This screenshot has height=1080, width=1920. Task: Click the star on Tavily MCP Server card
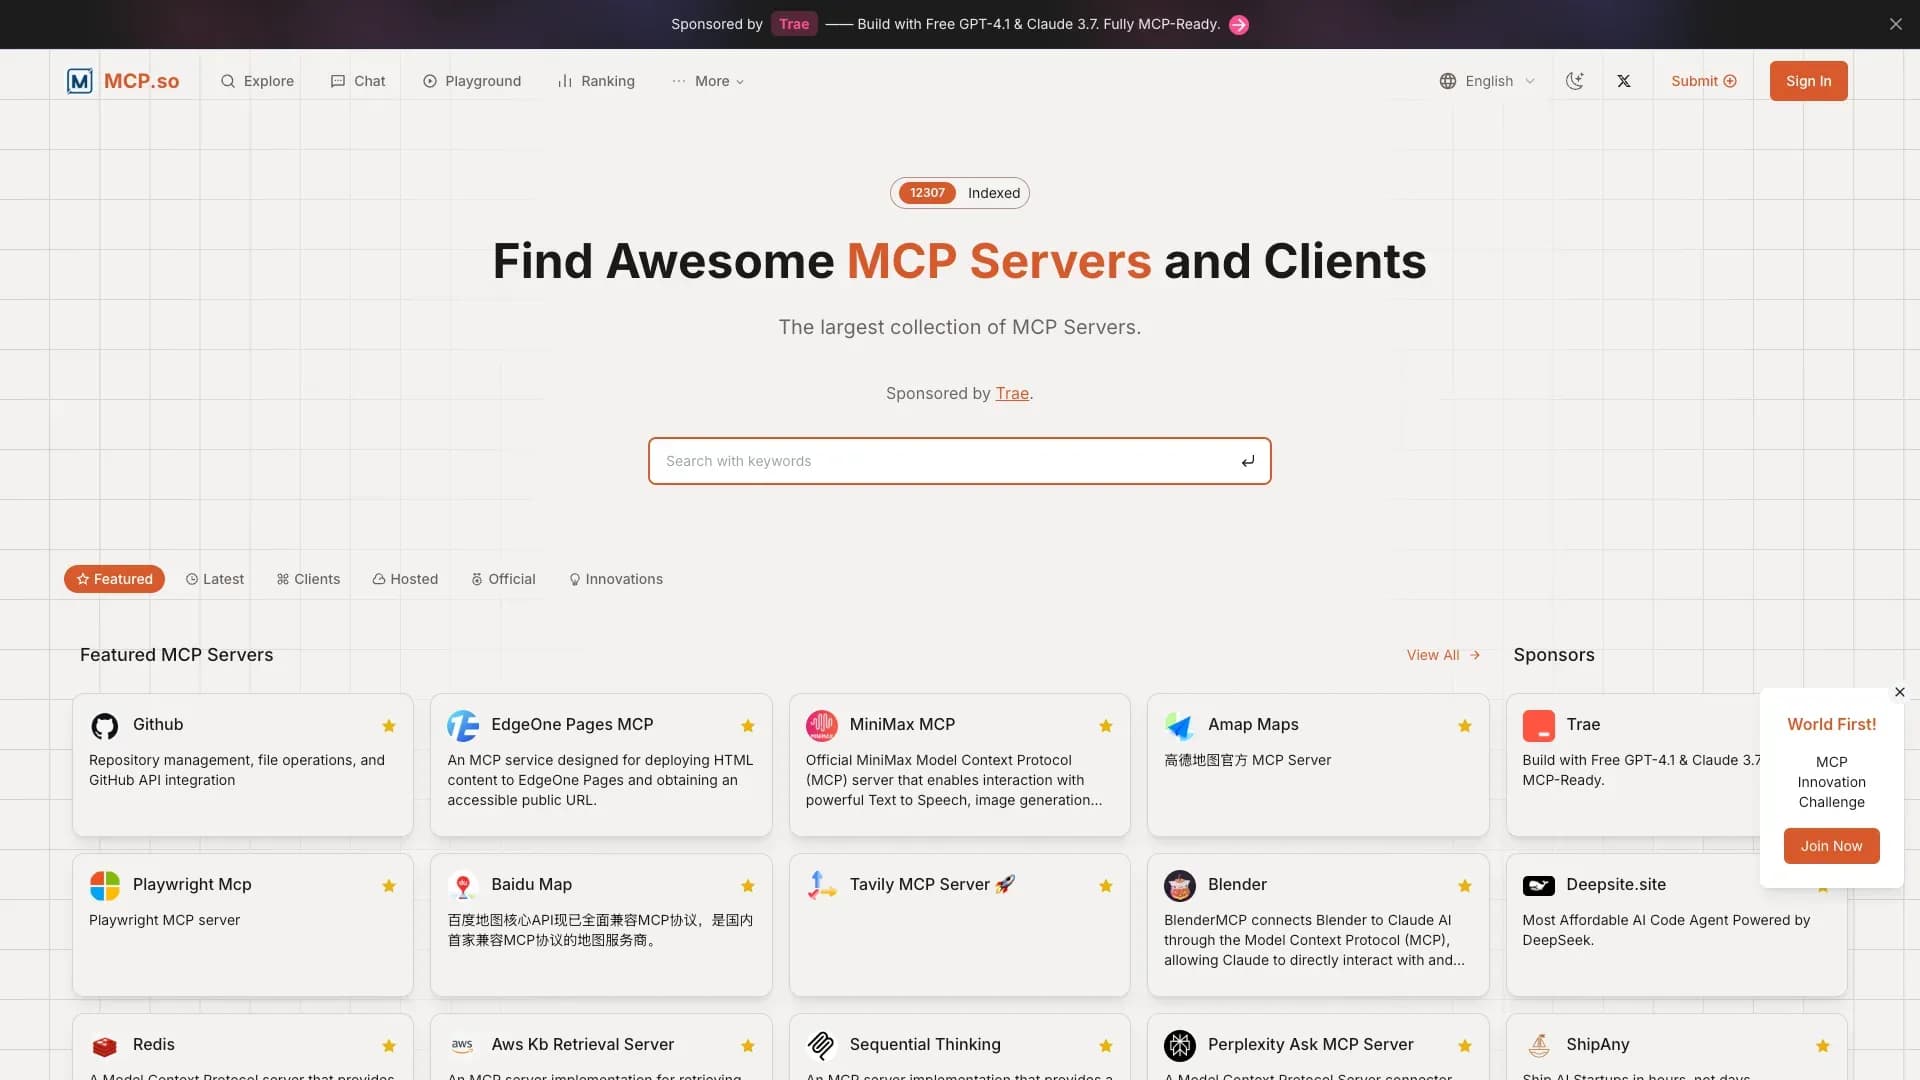click(1106, 886)
